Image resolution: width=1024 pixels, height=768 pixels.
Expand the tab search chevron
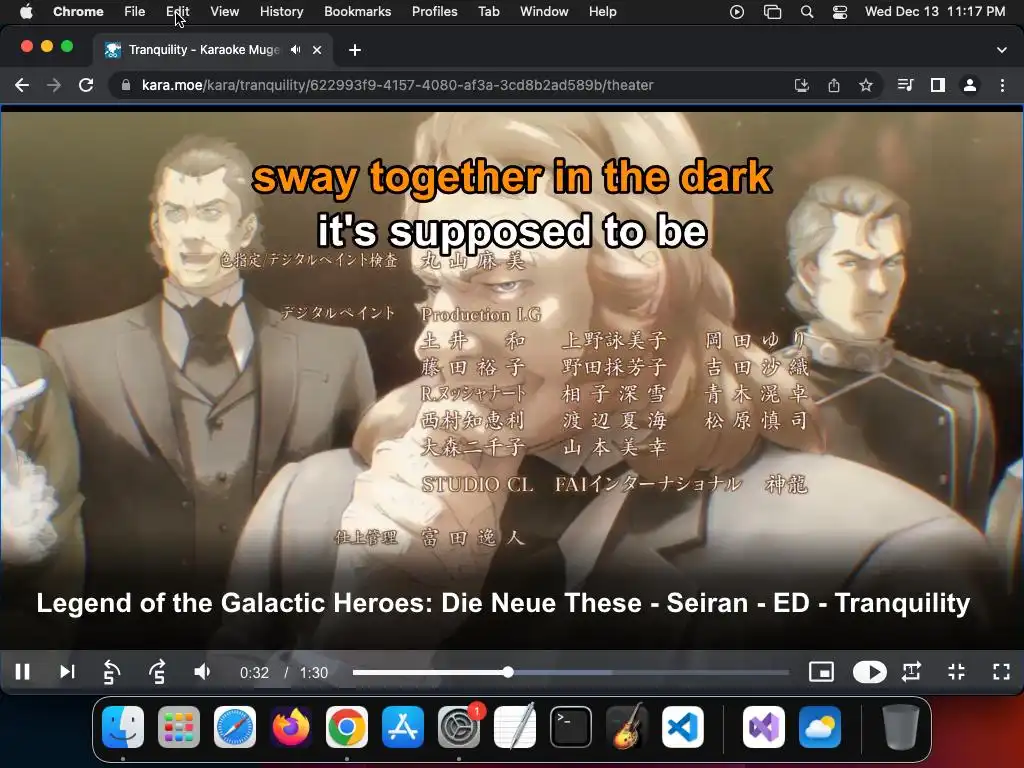[1002, 50]
